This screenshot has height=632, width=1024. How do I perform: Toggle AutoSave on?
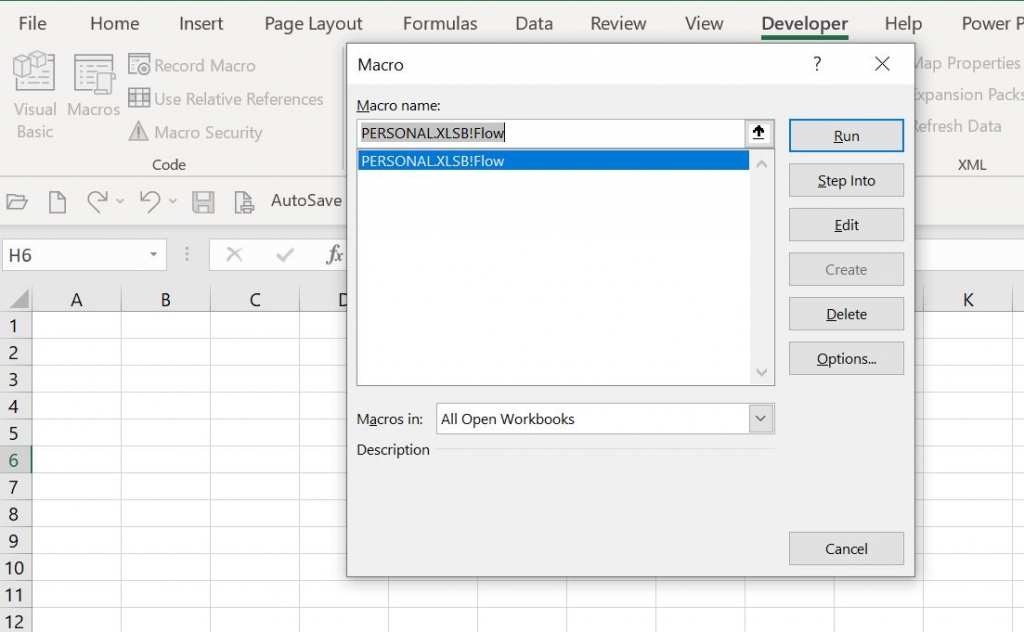(305, 201)
